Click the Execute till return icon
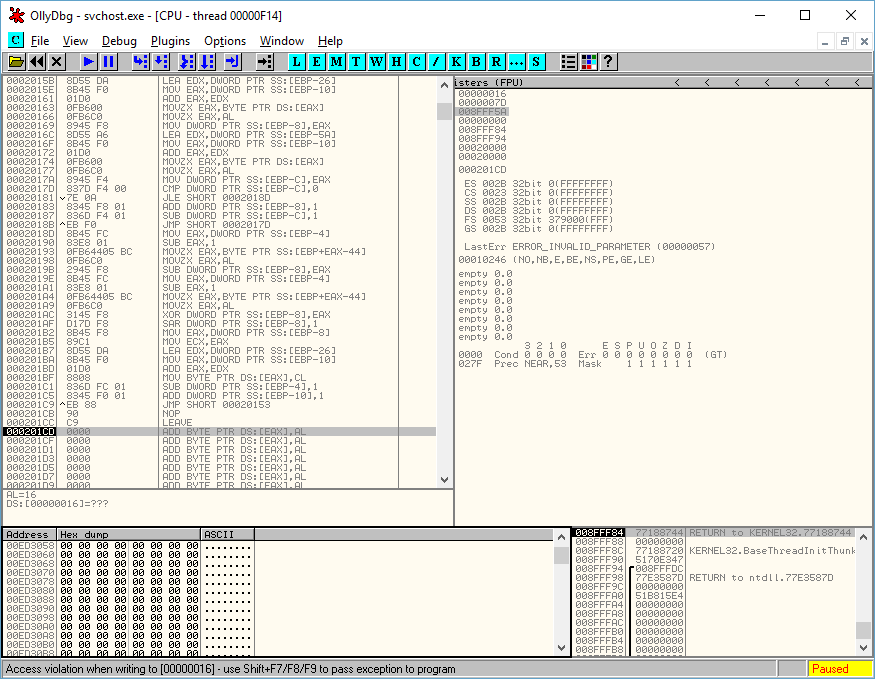This screenshot has width=875, height=679. click(232, 61)
